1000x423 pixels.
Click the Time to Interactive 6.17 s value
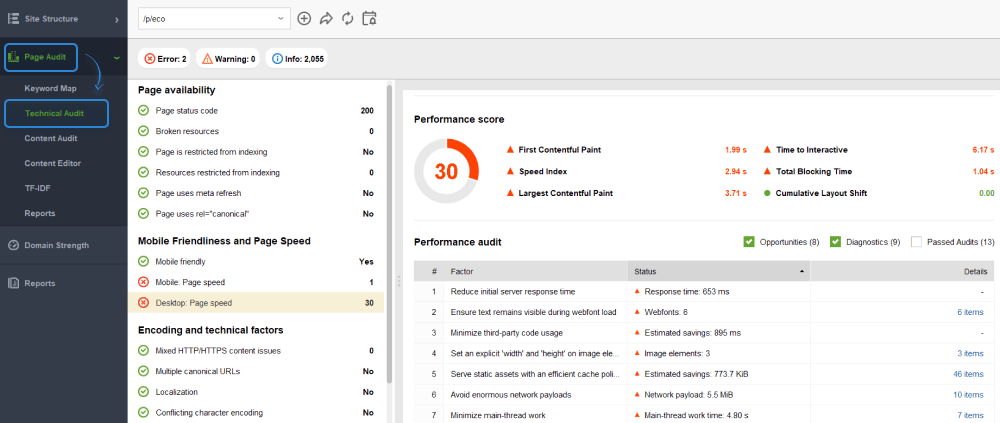coord(983,150)
